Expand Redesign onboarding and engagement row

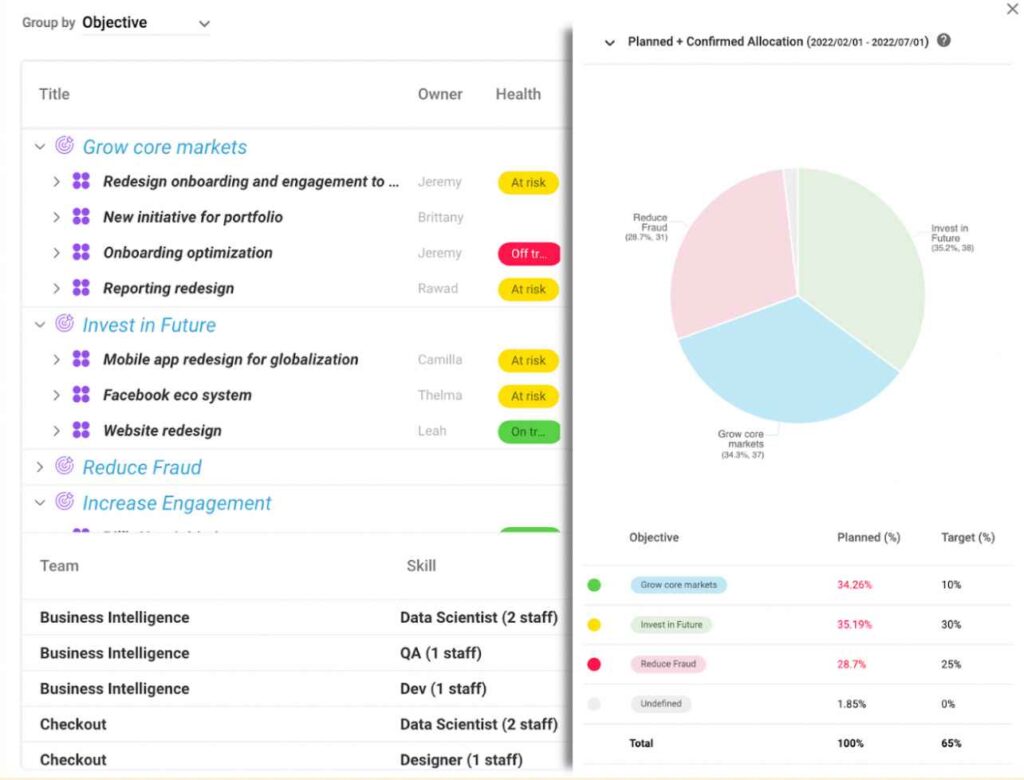tap(56, 182)
